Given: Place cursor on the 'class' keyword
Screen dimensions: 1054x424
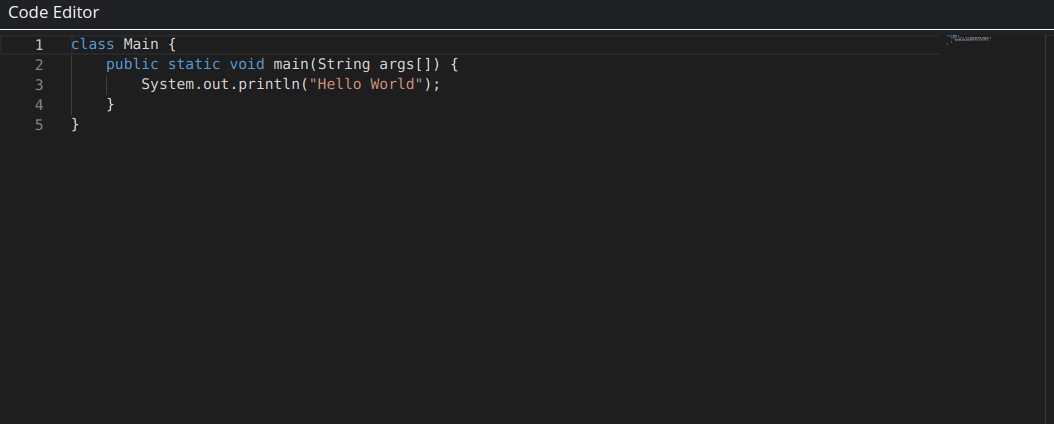Looking at the screenshot, I should click(x=93, y=44).
